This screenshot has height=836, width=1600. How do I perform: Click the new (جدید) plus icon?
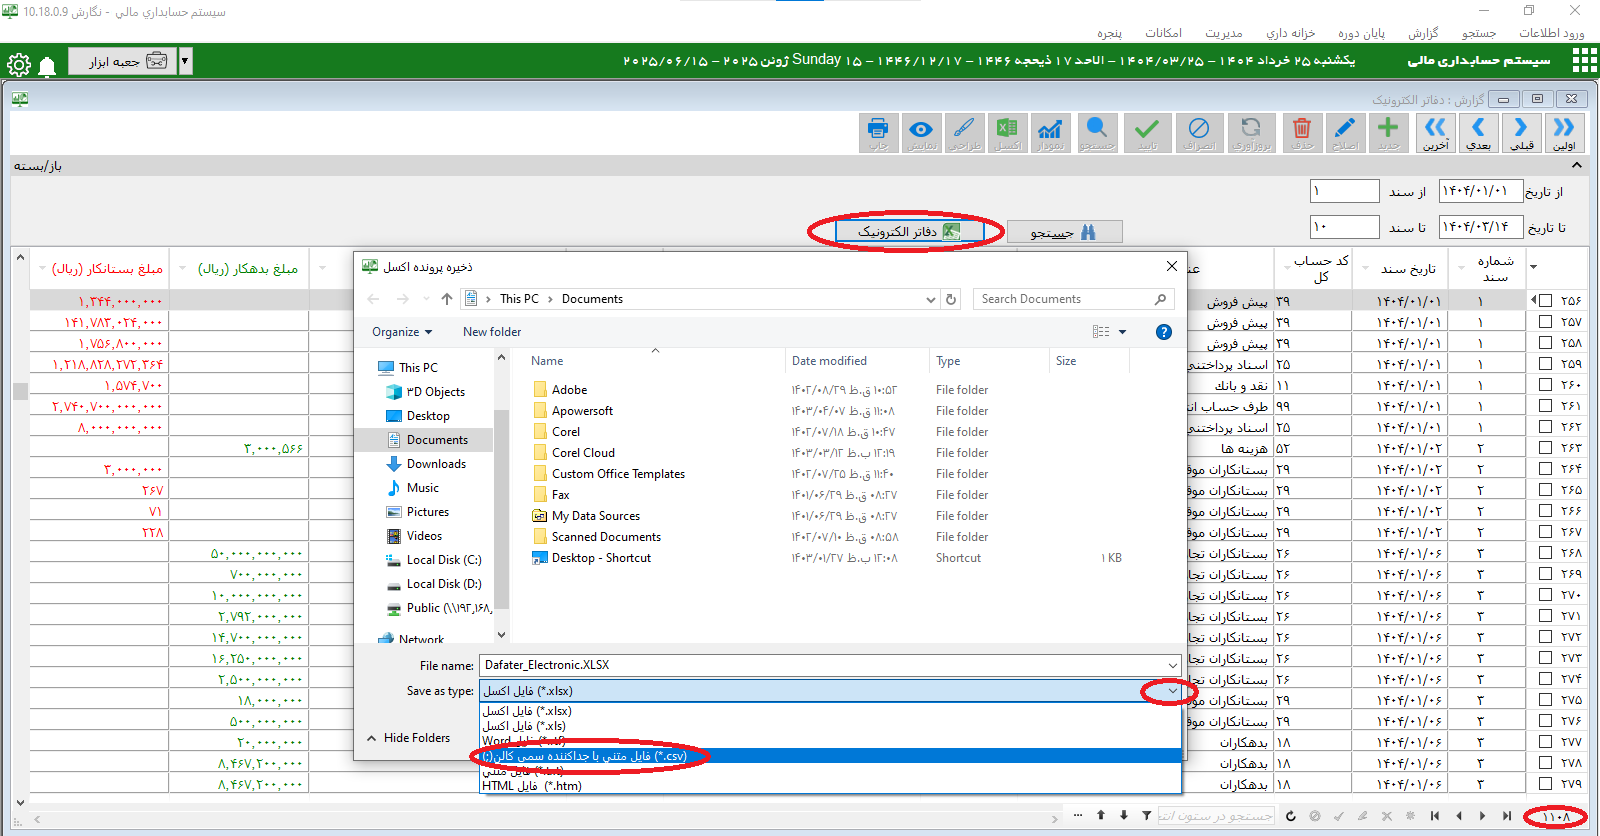pos(1388,133)
